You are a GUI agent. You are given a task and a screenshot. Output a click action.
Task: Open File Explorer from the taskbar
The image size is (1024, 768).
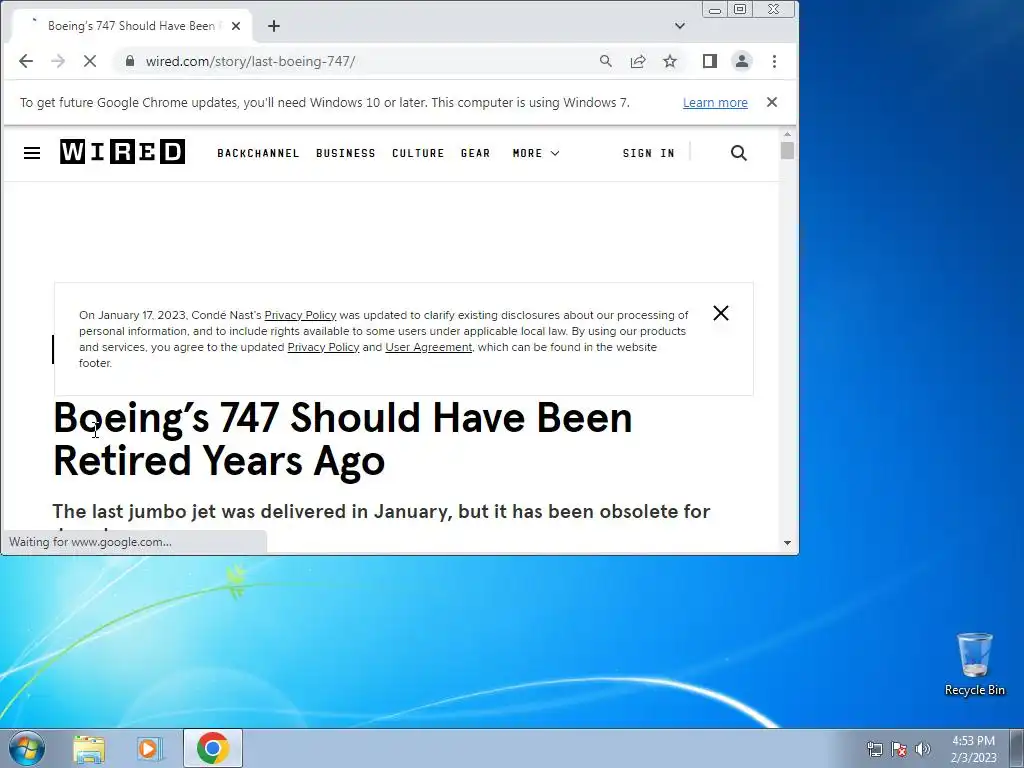coord(89,749)
